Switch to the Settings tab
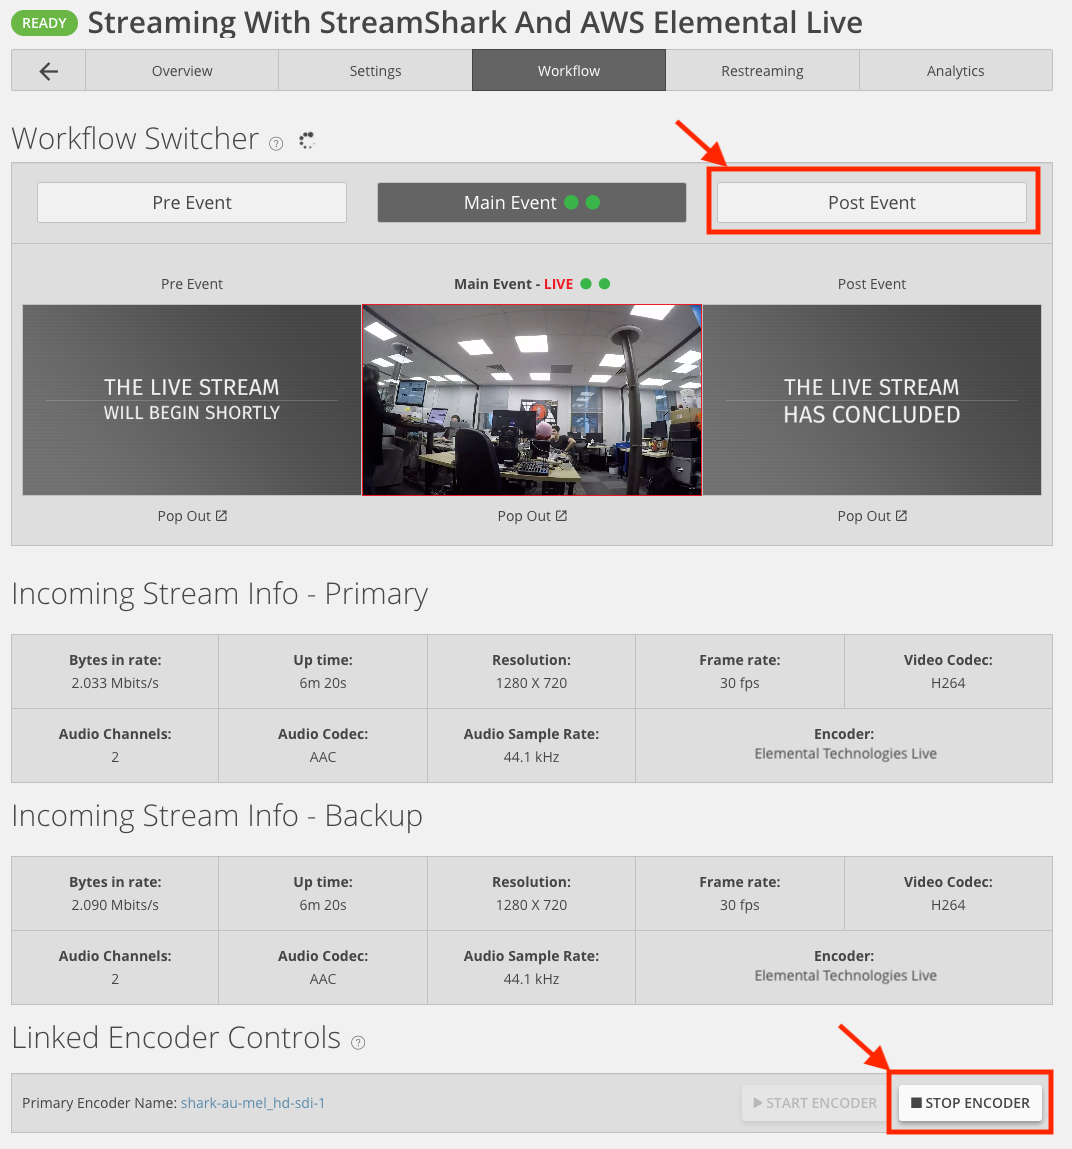Screen dimensions: 1072x1149 click(x=375, y=71)
